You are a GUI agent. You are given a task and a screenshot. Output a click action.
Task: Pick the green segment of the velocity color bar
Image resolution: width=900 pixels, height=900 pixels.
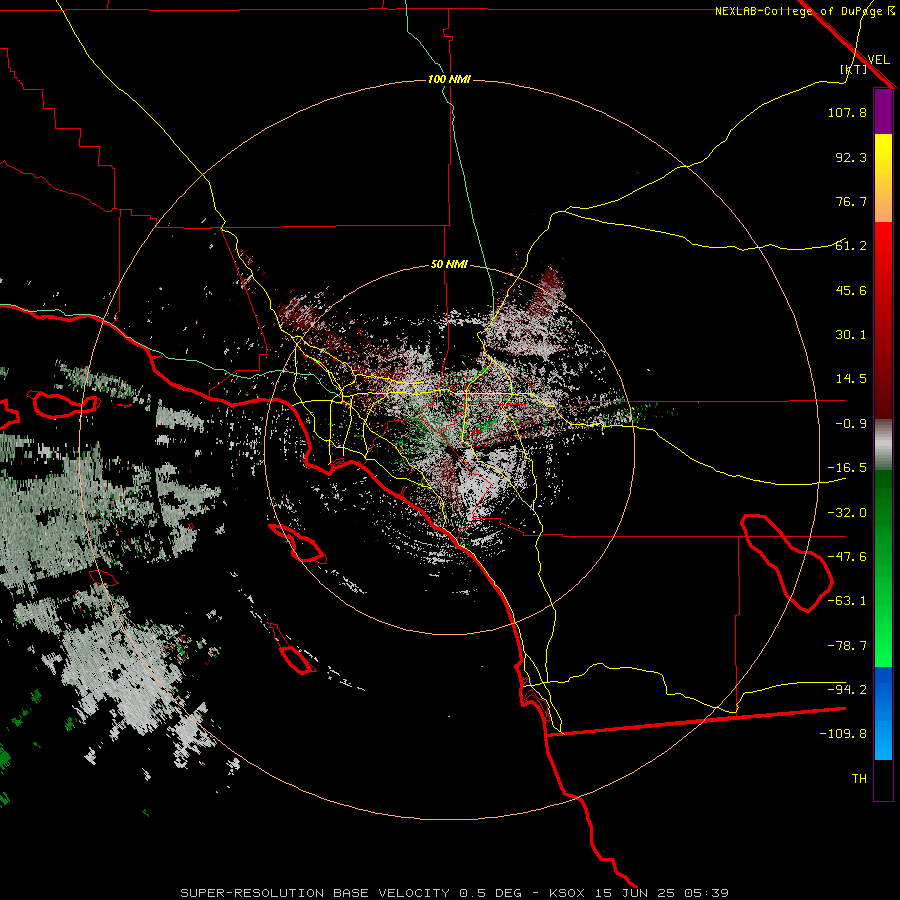(883, 568)
